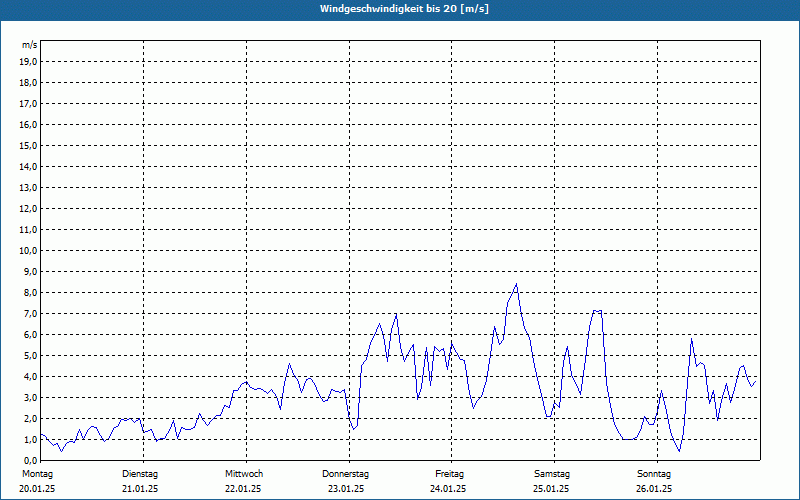
Task: Select the 'Donnerstag' day label
Action: pyautogui.click(x=345, y=474)
